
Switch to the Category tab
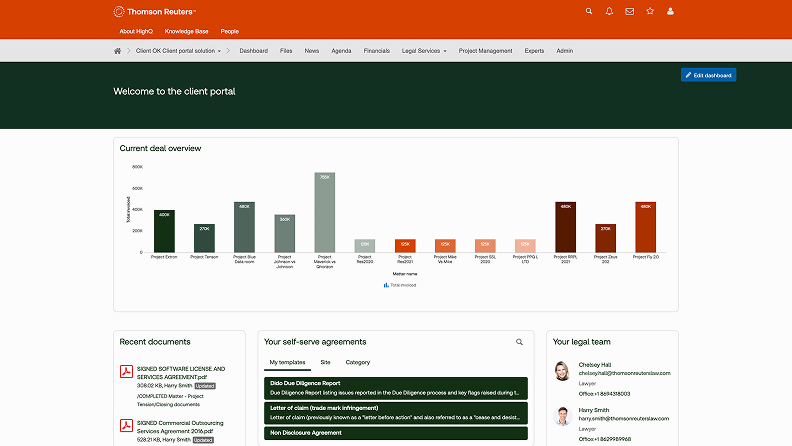point(358,362)
